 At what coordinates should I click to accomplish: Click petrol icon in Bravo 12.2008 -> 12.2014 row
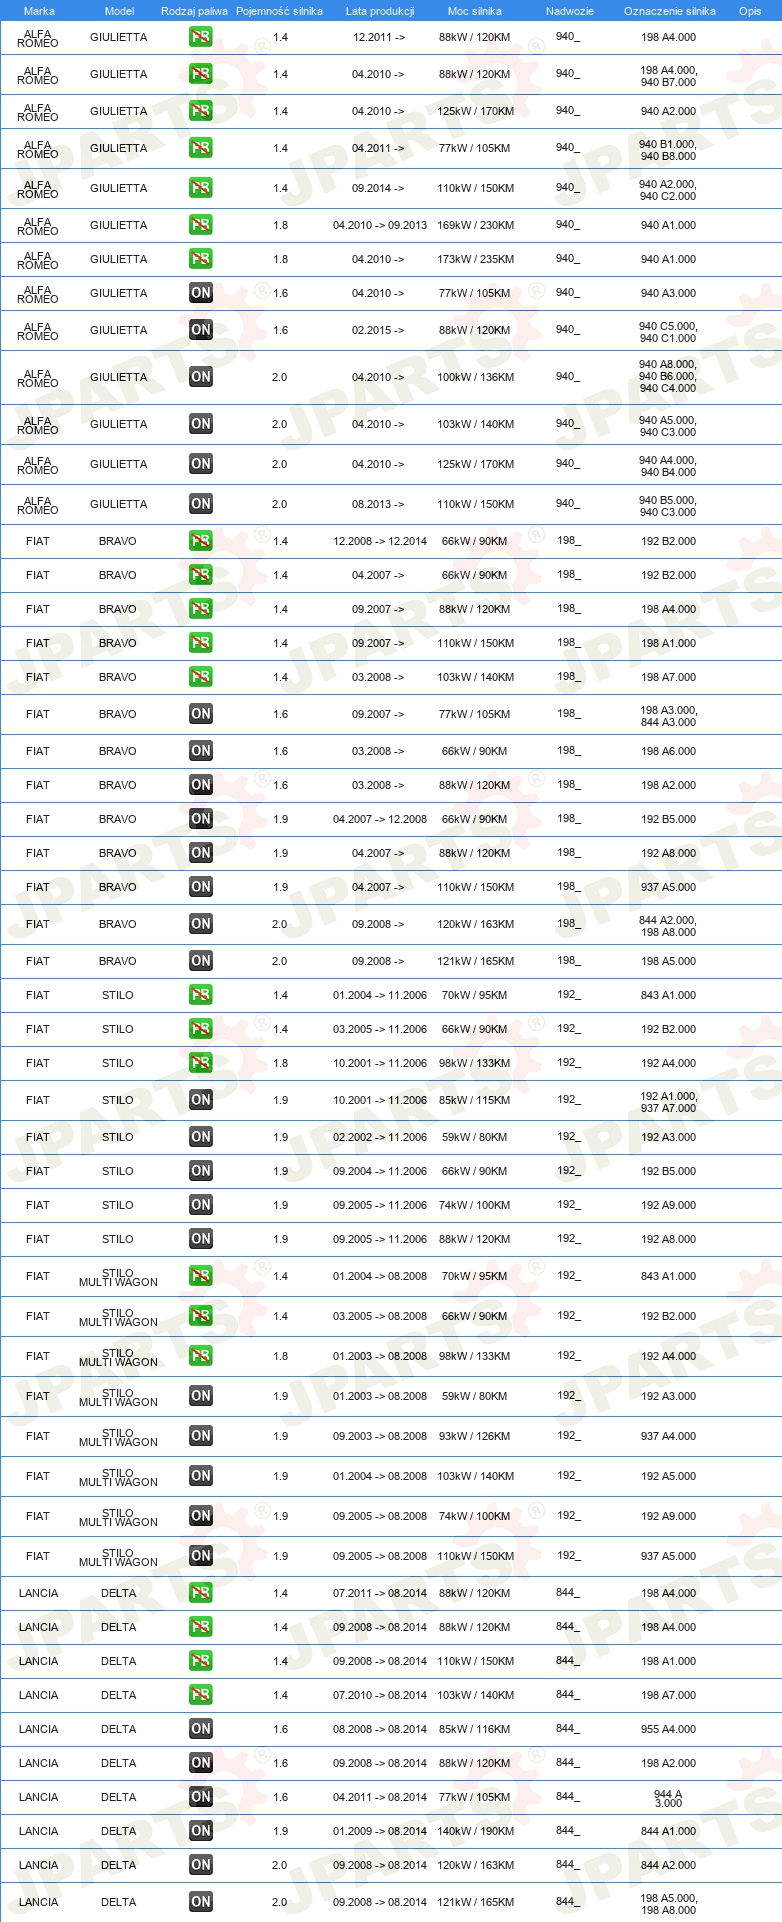pyautogui.click(x=201, y=541)
